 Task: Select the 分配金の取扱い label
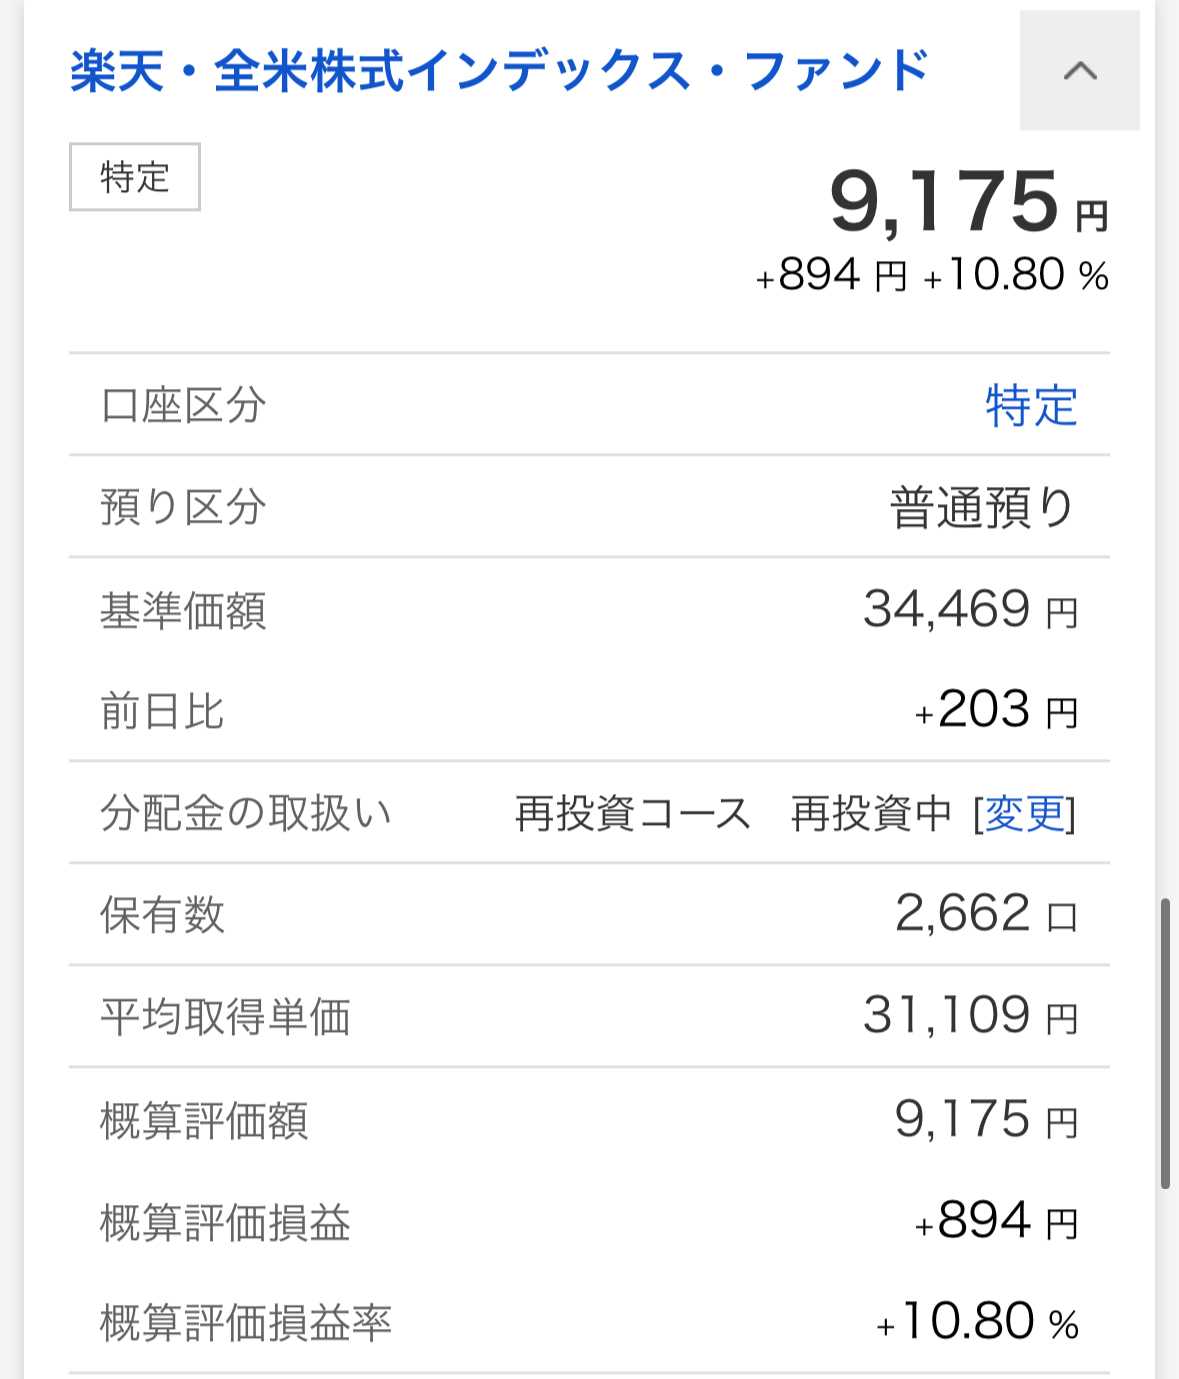coord(245,814)
